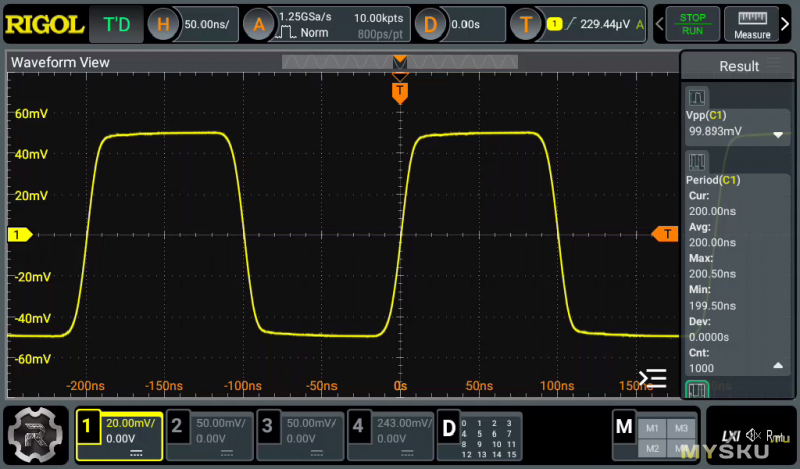Click the Vpp measurement waveform icon
Image resolution: width=800 pixels, height=469 pixels.
click(697, 98)
